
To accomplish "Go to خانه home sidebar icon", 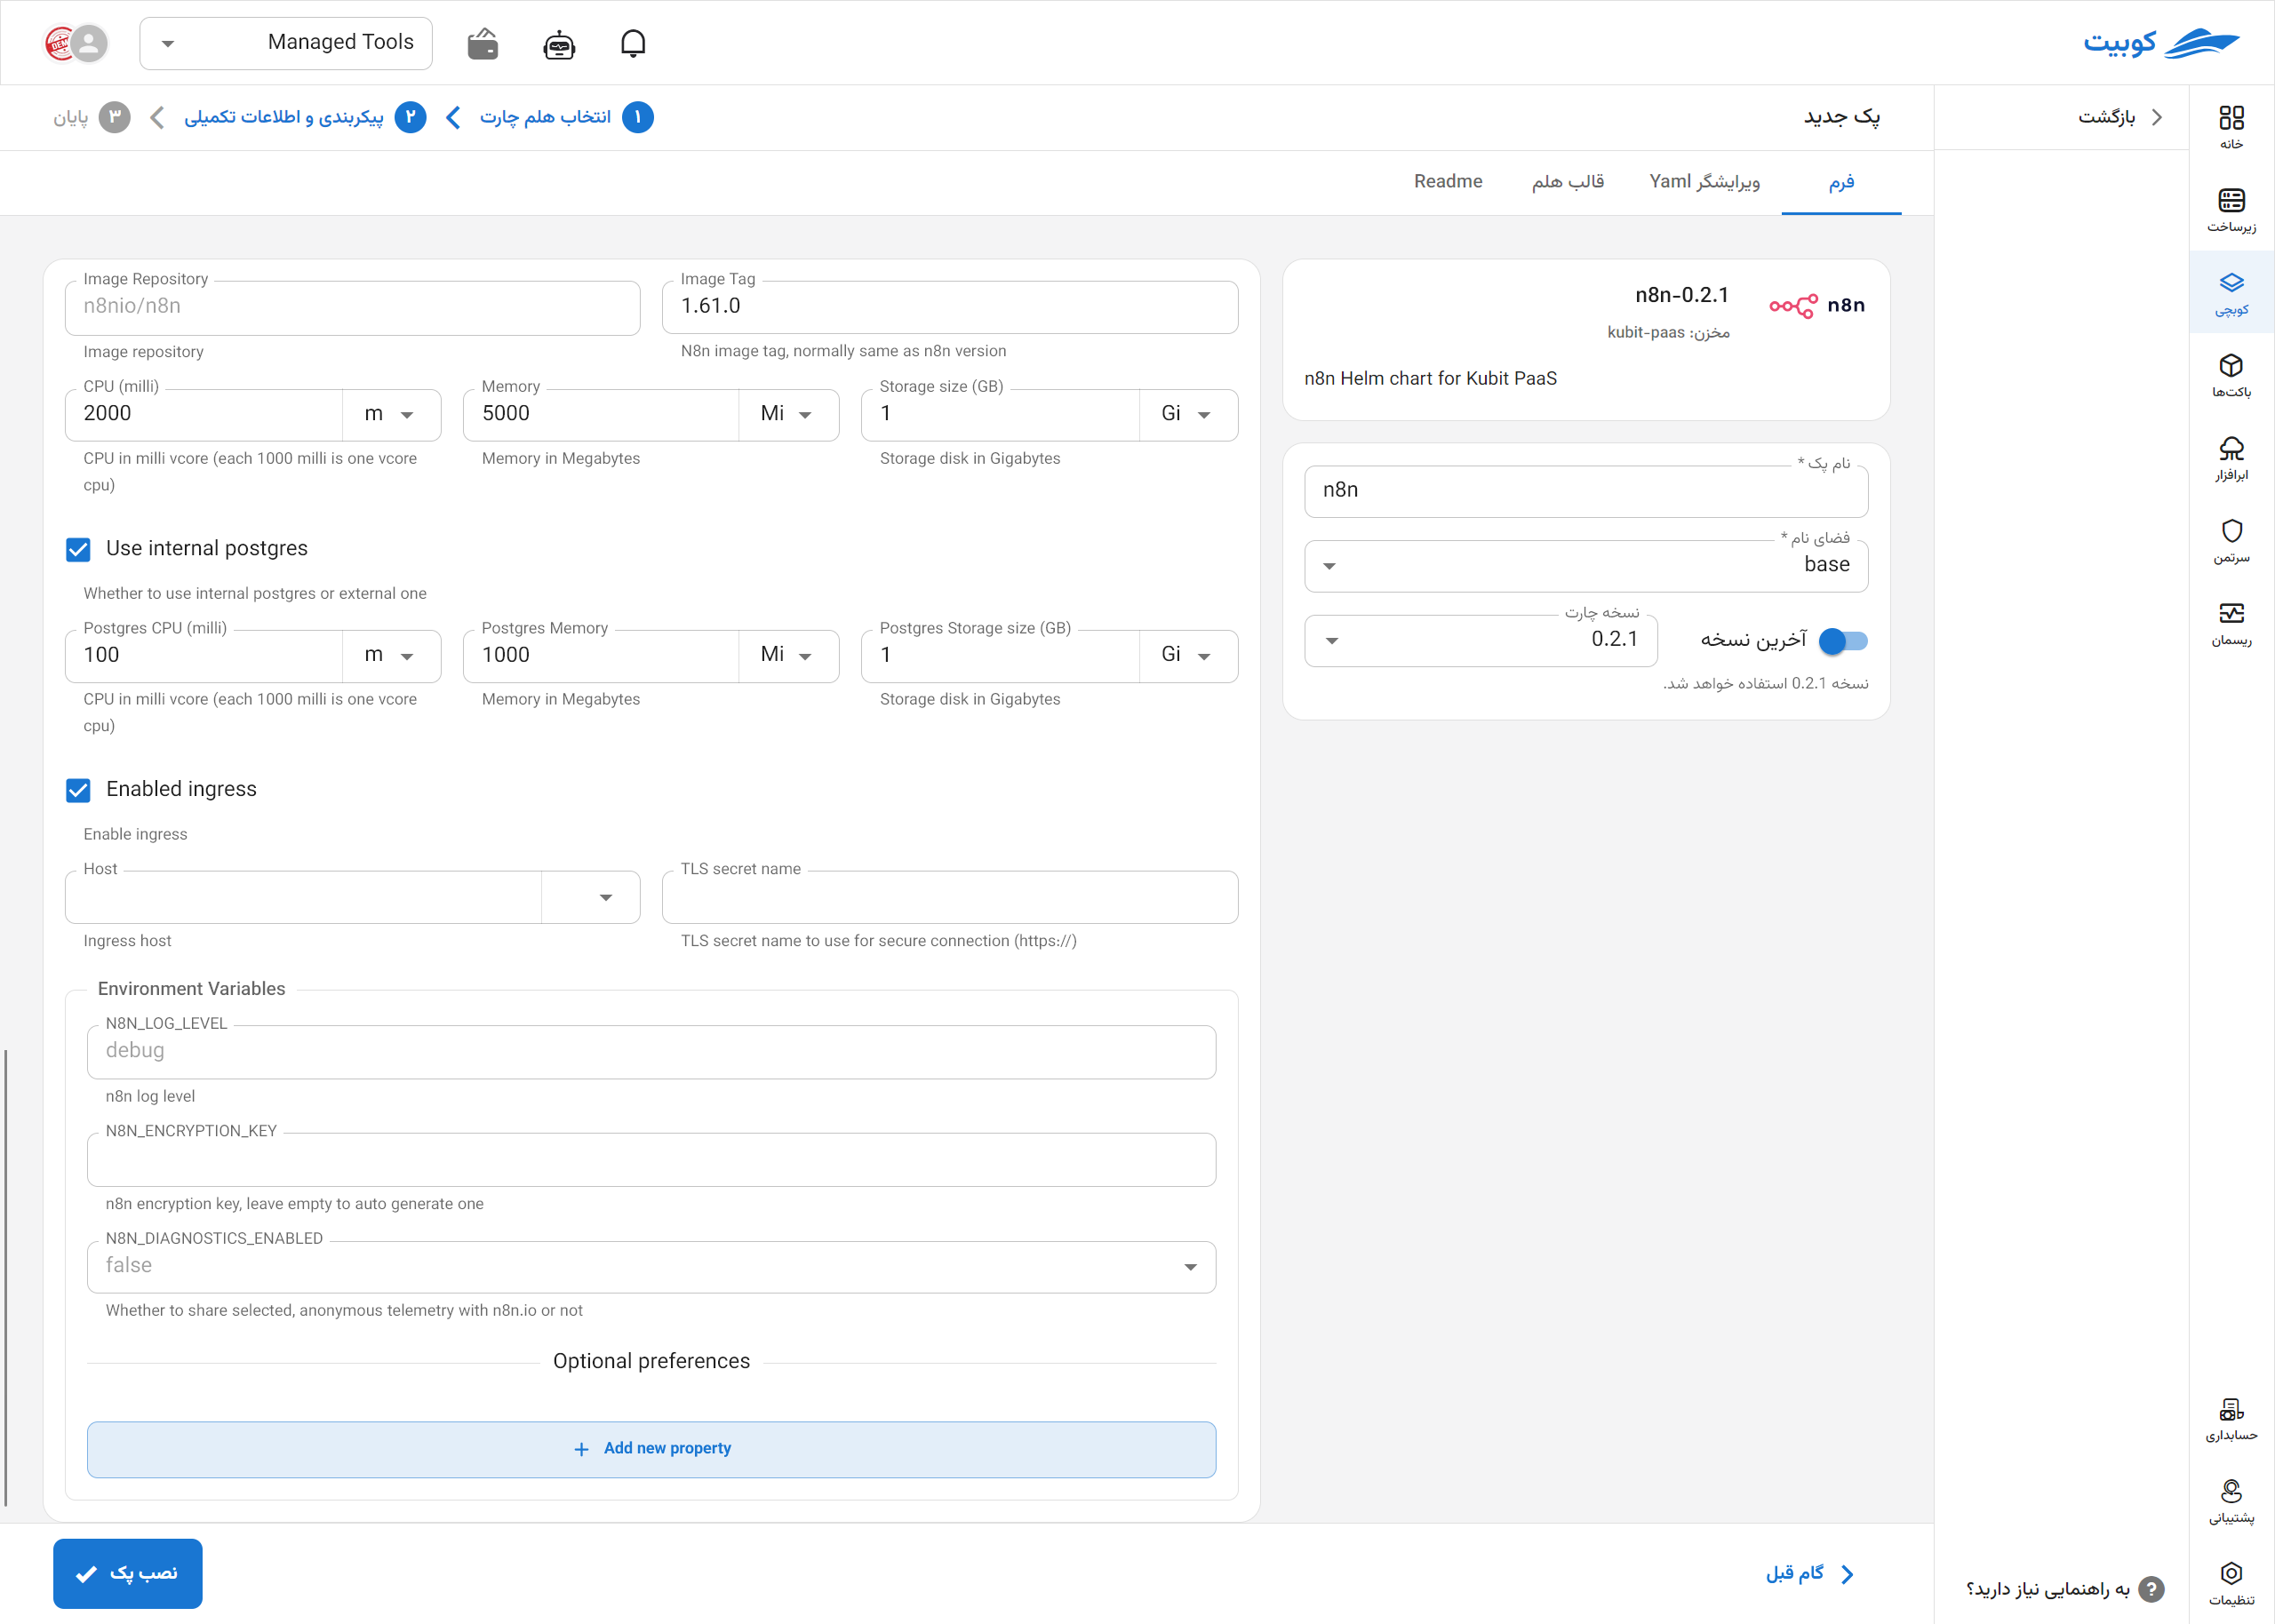I will pyautogui.click(x=2231, y=128).
